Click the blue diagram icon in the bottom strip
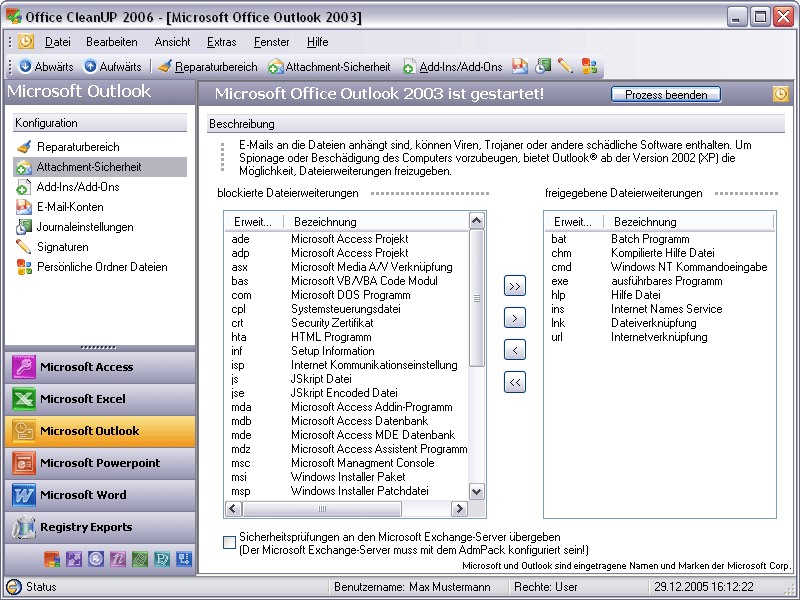 pyautogui.click(x=184, y=559)
